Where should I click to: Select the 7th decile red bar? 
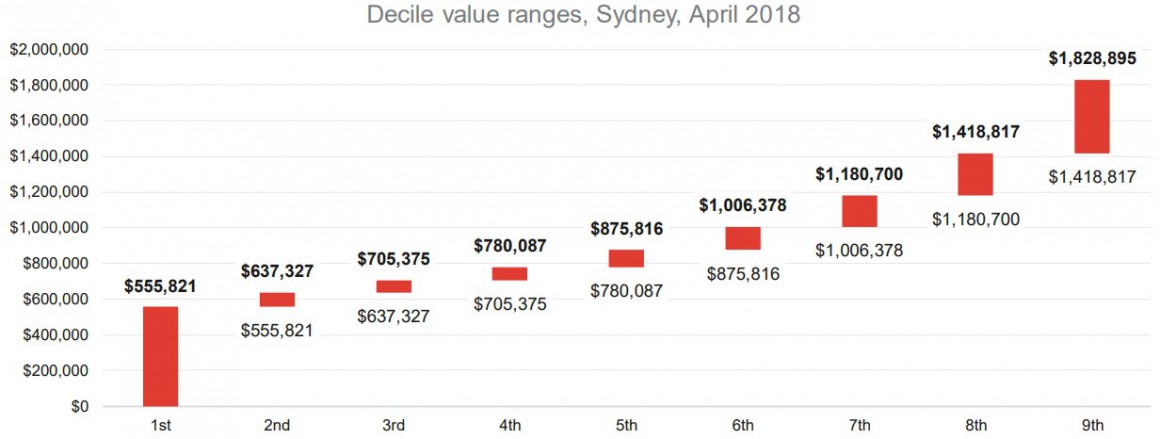(x=859, y=211)
